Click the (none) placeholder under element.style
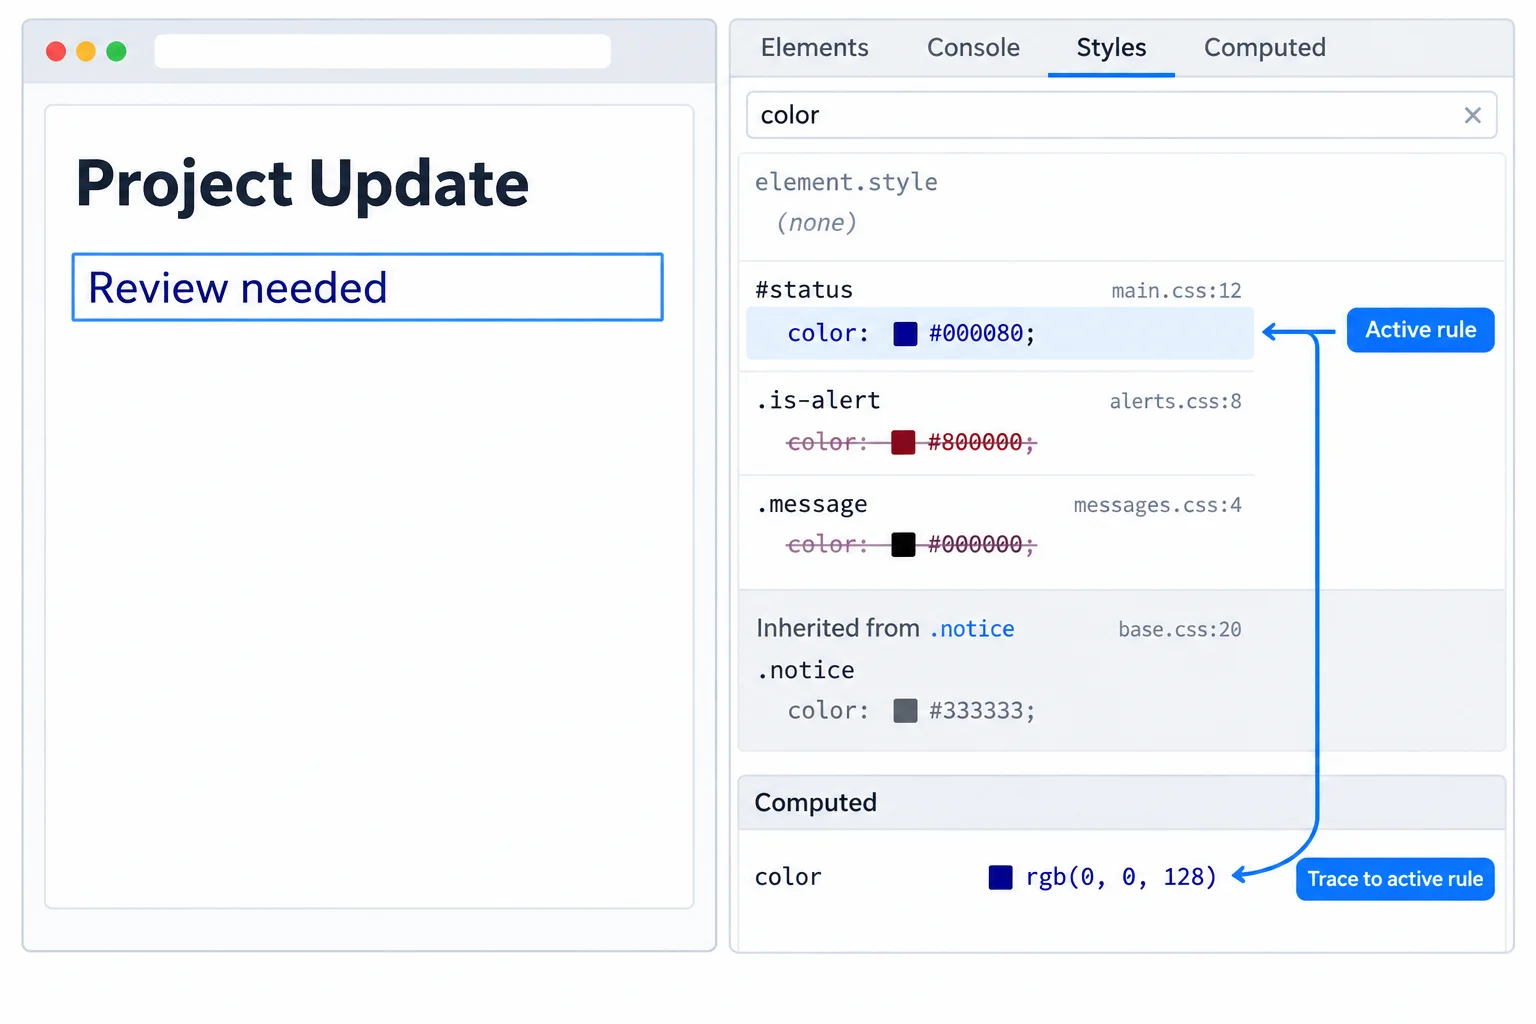This screenshot has height=1024, width=1536. coord(816,223)
